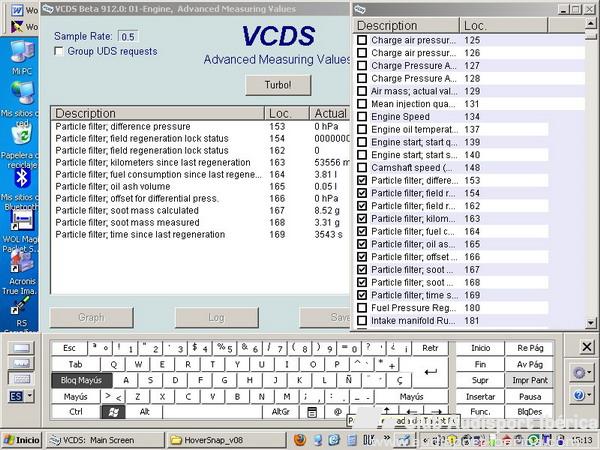Switch to the writing pad input mode

click(x=21, y=348)
